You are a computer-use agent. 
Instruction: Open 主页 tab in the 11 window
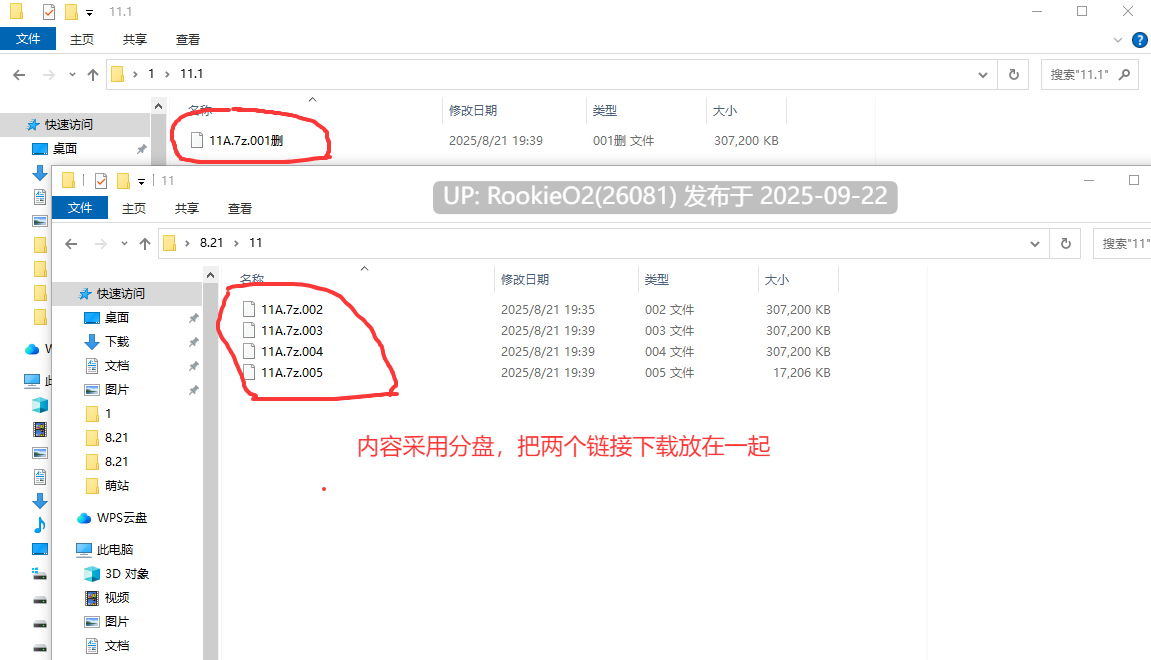tap(134, 208)
